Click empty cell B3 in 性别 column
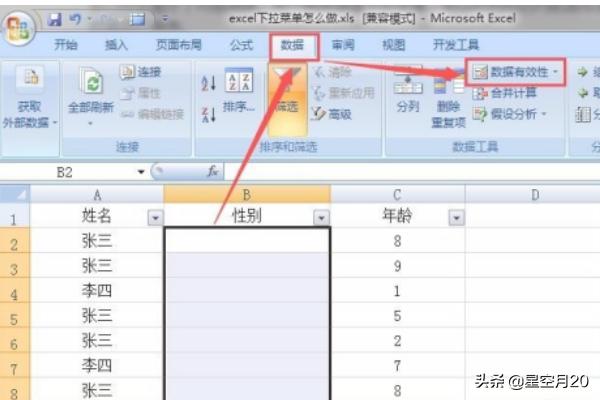The image size is (600, 400). coord(247,265)
